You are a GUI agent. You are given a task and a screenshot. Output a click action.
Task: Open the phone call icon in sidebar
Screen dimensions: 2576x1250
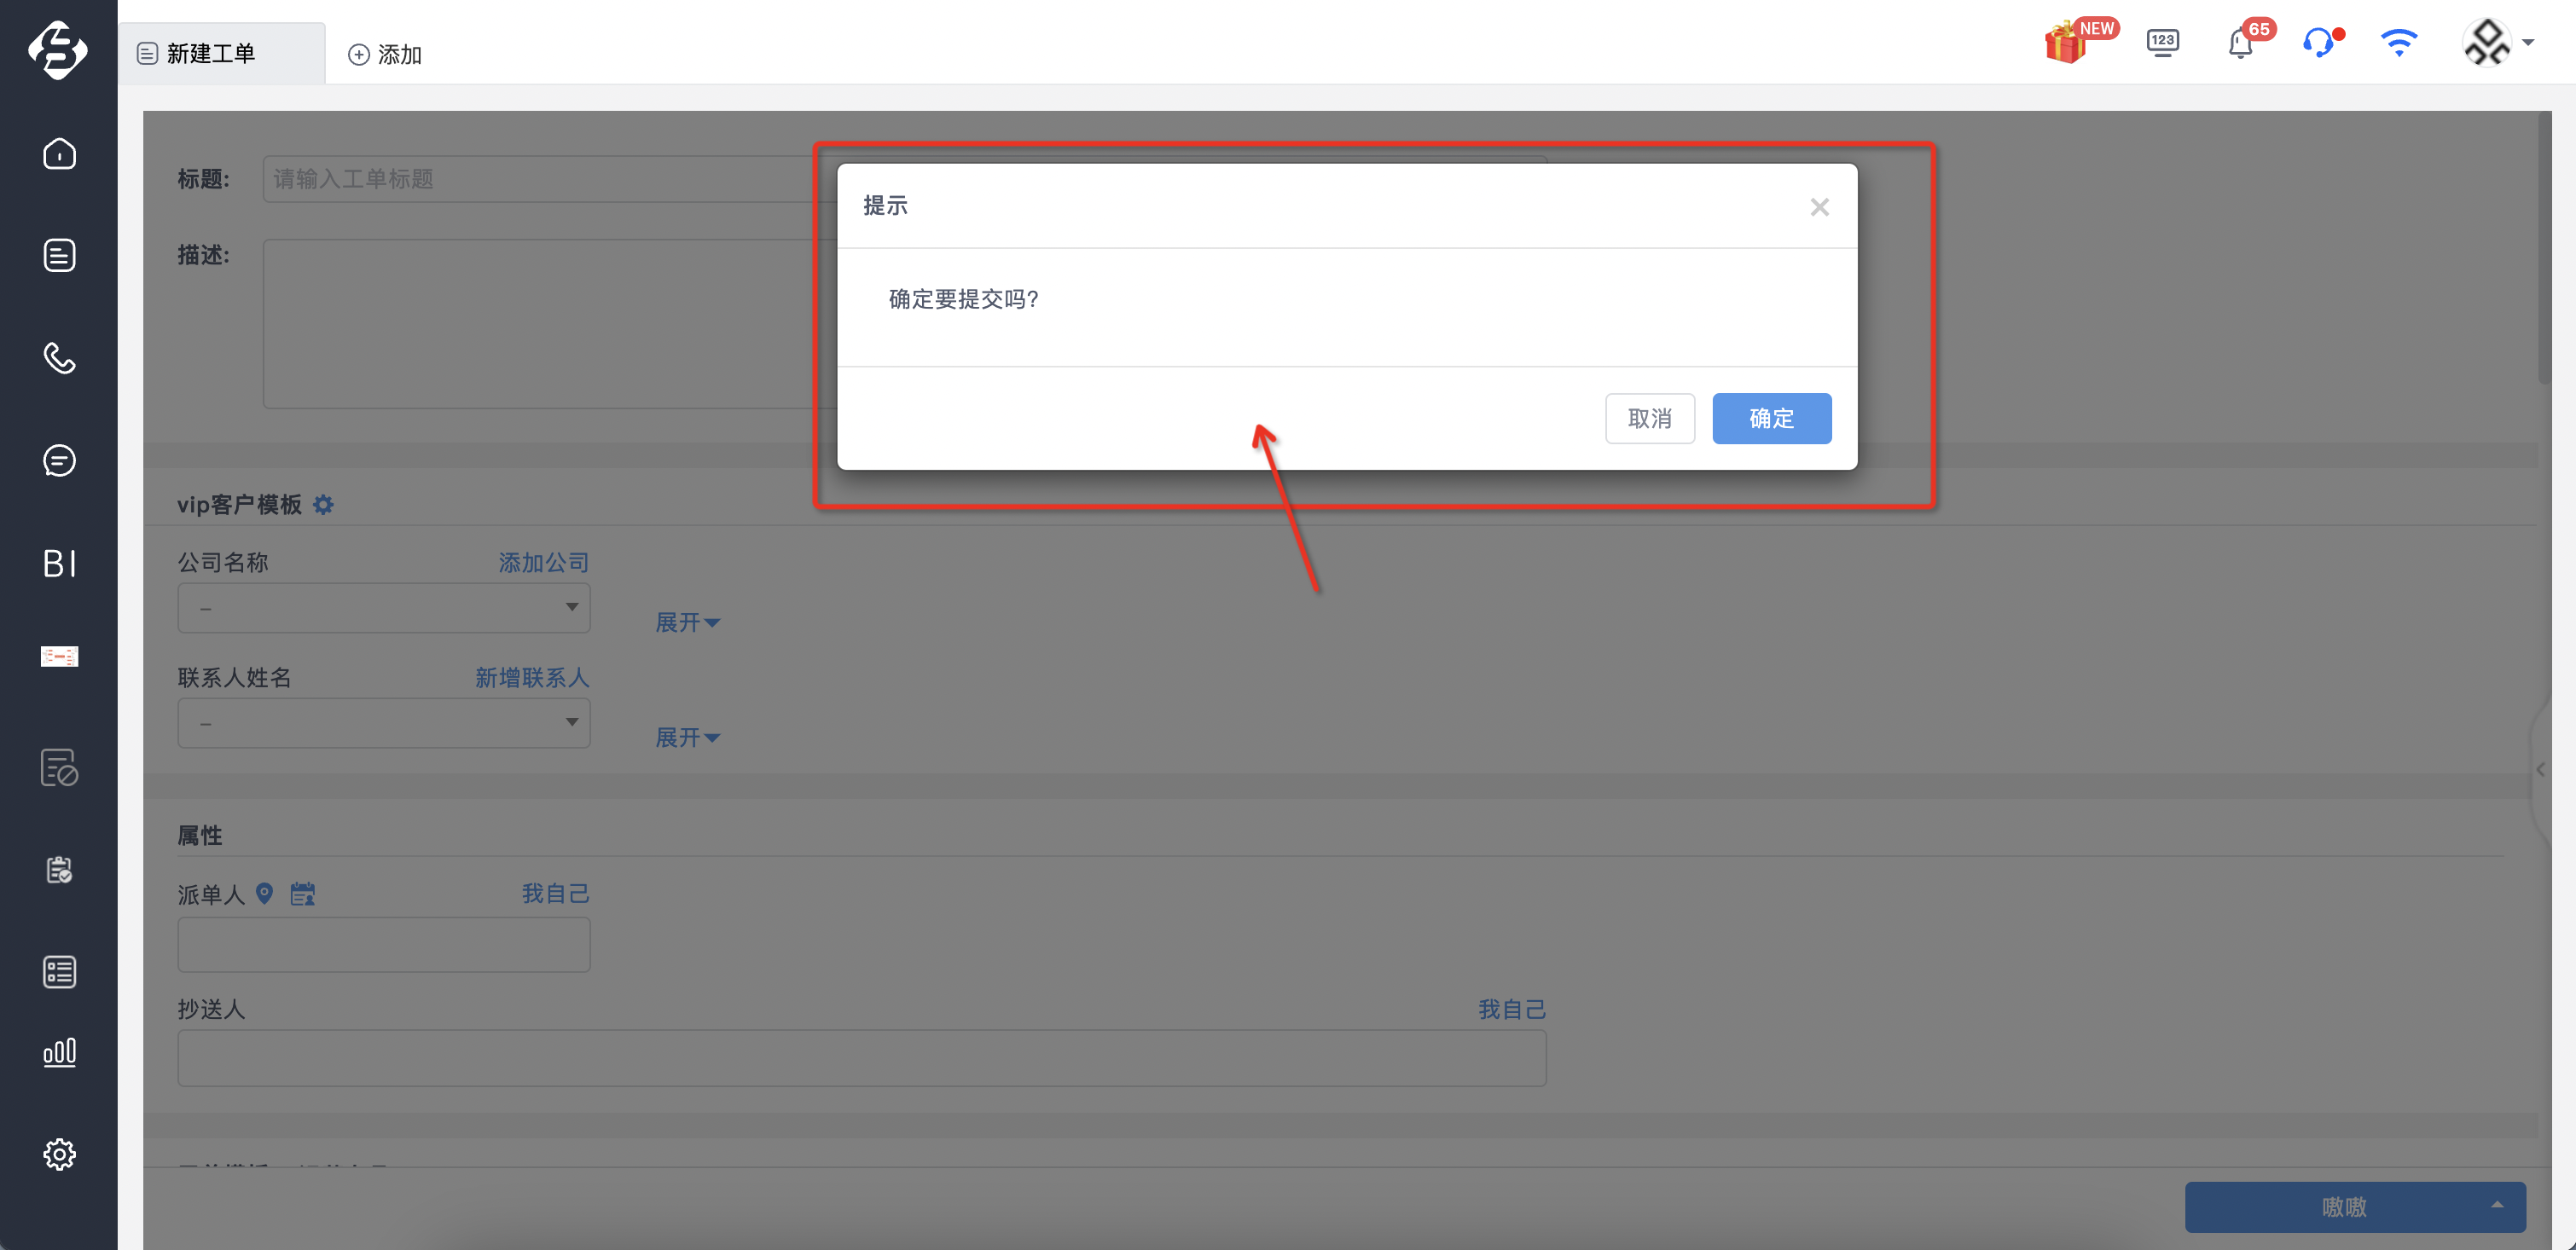(x=59, y=357)
